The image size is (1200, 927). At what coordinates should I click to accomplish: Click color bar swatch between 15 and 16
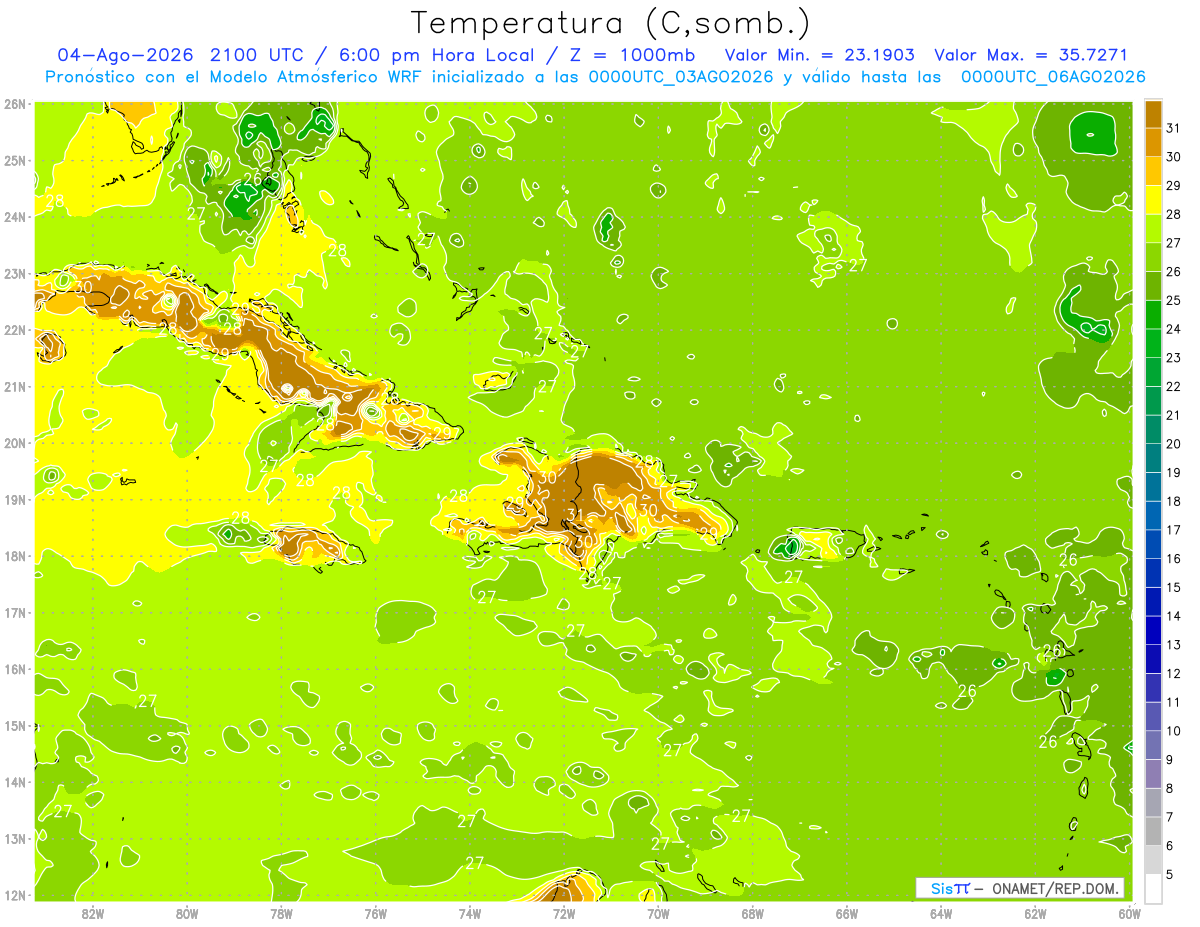click(x=1153, y=573)
